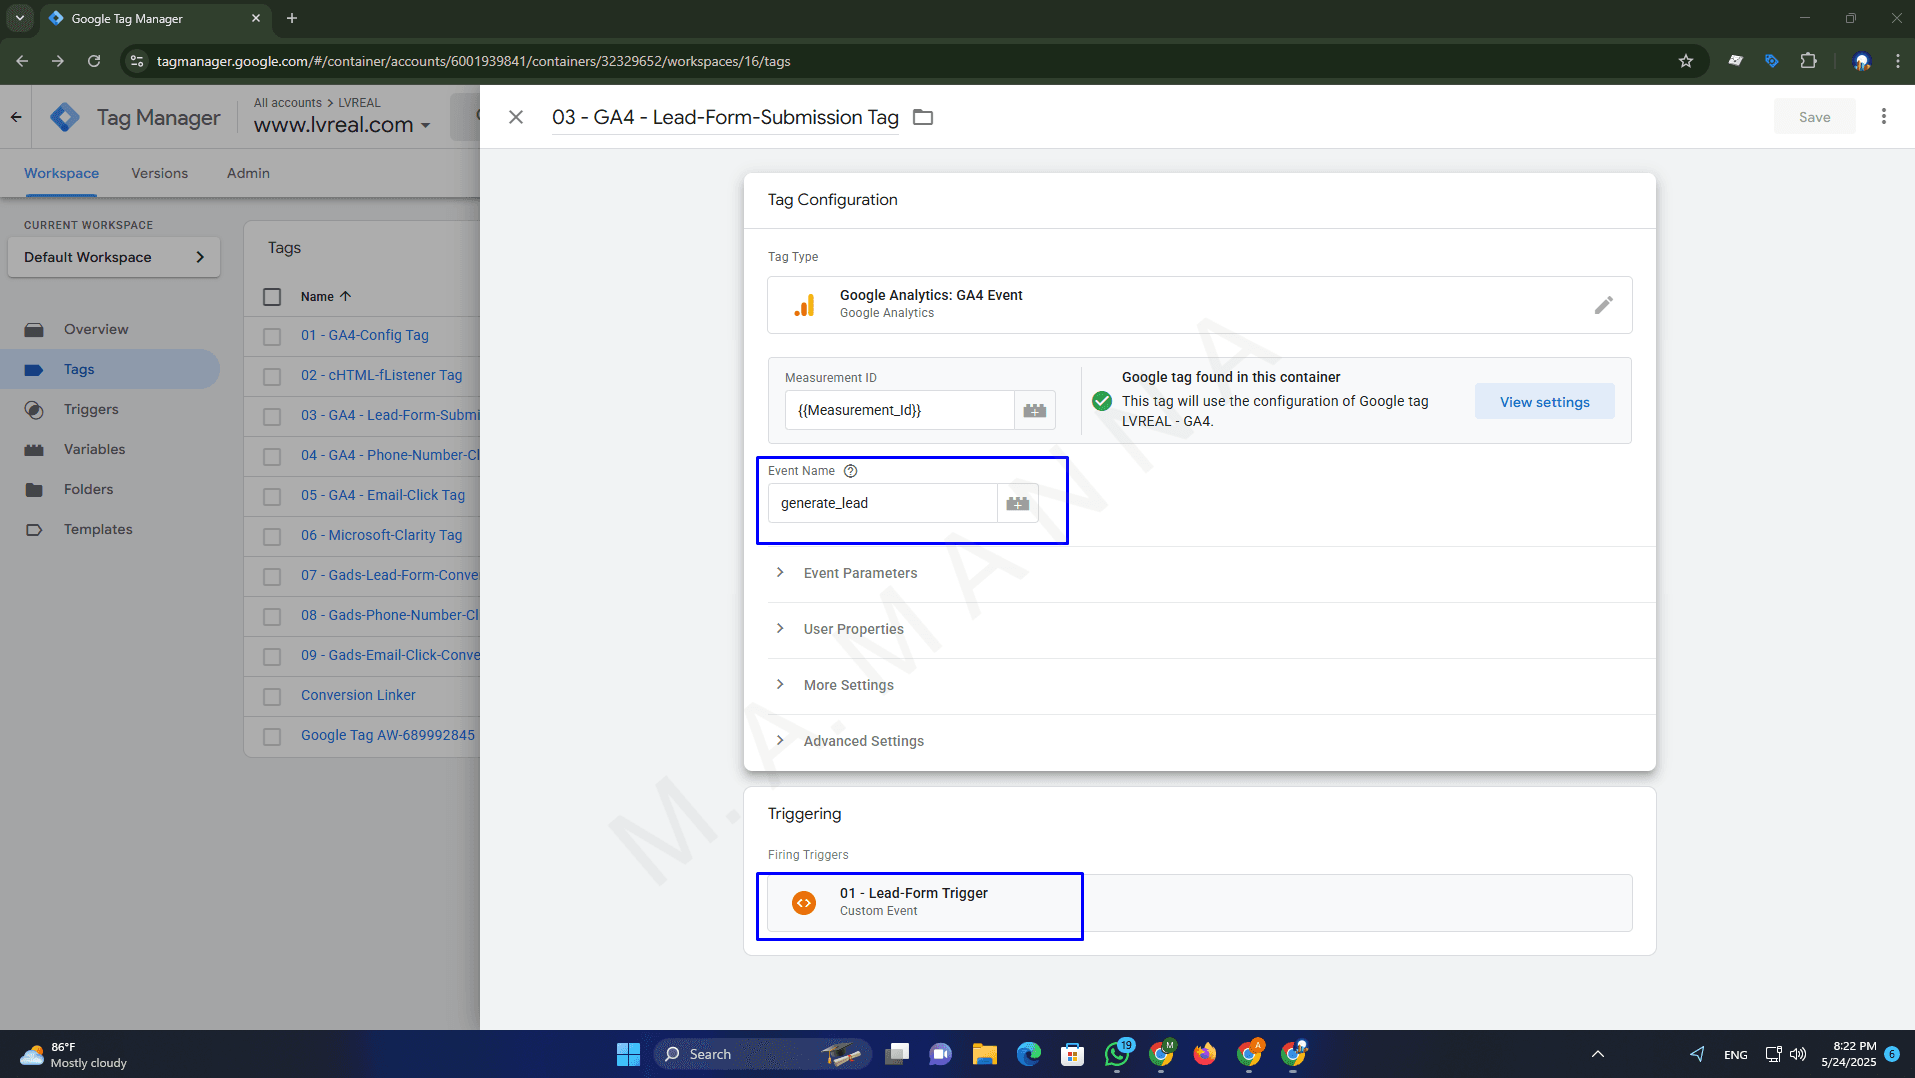Tick the checkbox for 01 - GA4-Config Tag
Screen dimensions: 1915x1078
click(272, 336)
